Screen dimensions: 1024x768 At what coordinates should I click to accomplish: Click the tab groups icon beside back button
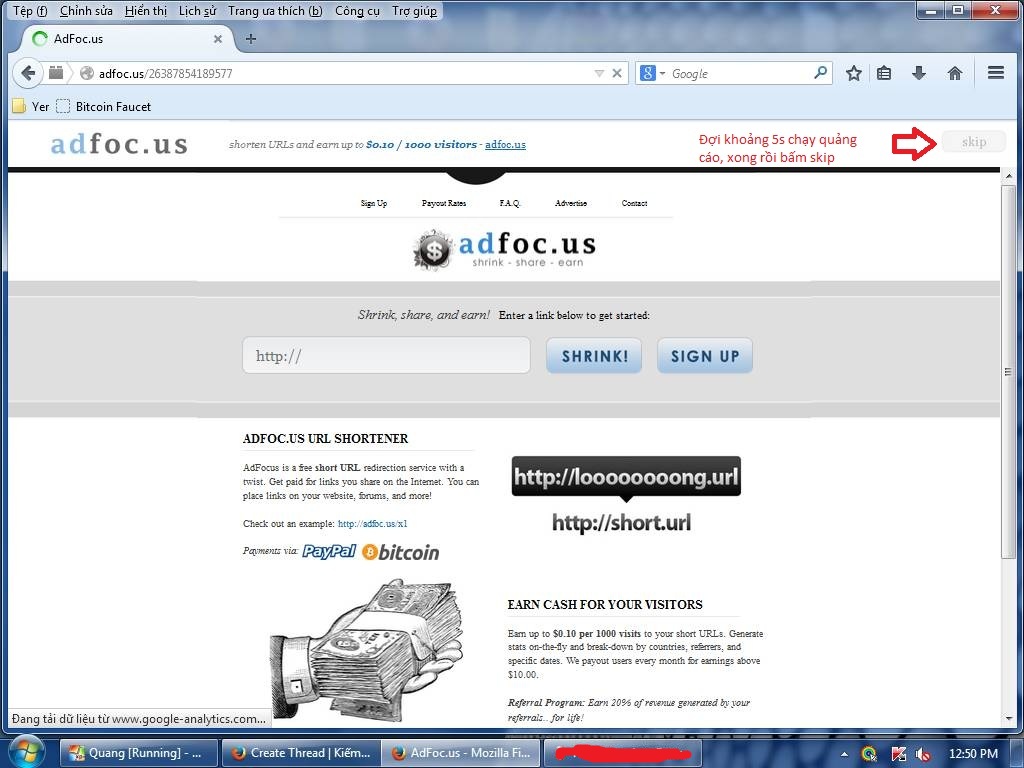[x=56, y=72]
